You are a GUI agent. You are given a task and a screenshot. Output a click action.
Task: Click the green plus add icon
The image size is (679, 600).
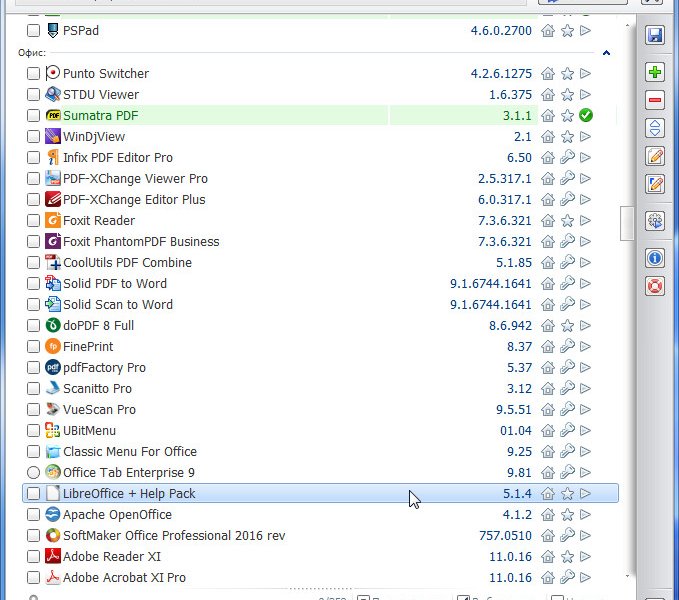click(655, 72)
